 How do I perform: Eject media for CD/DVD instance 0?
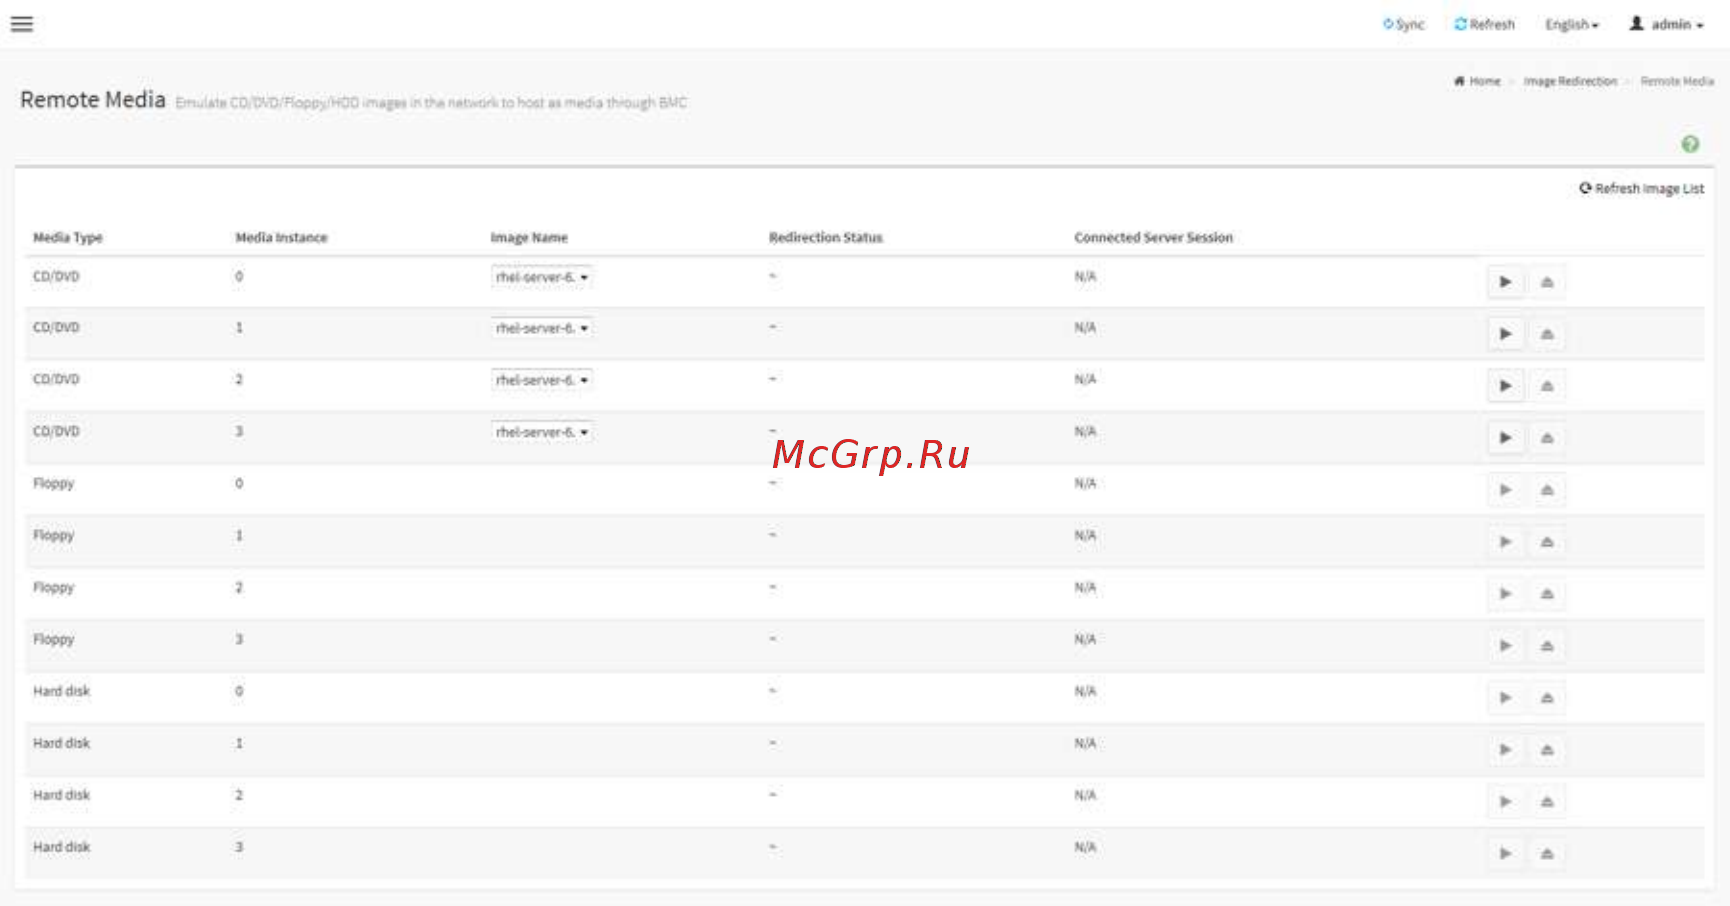1547,282
